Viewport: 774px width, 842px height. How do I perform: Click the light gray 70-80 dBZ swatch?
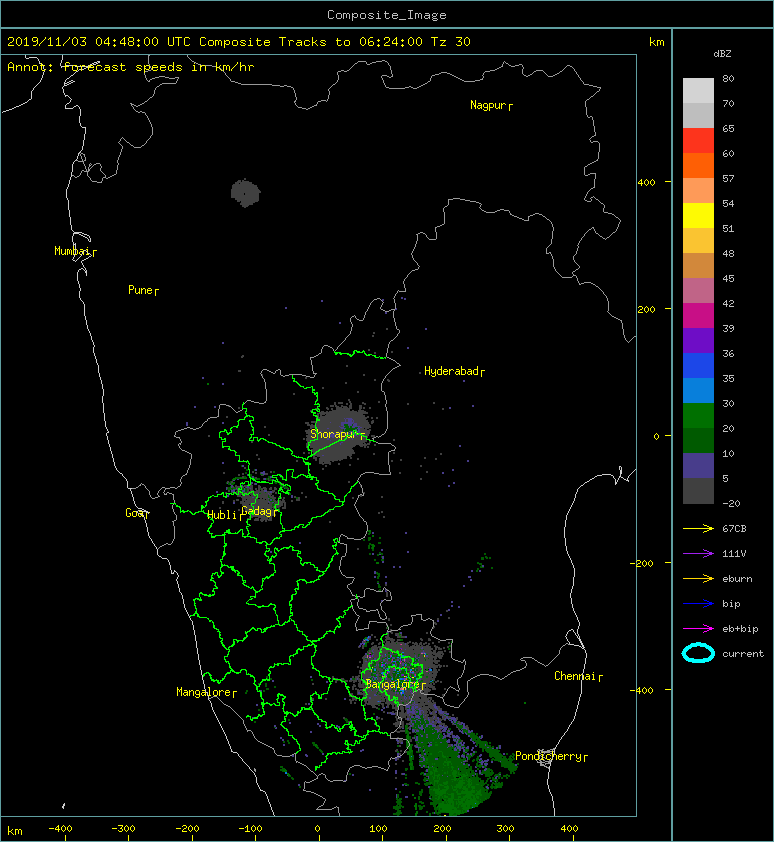tap(698, 90)
